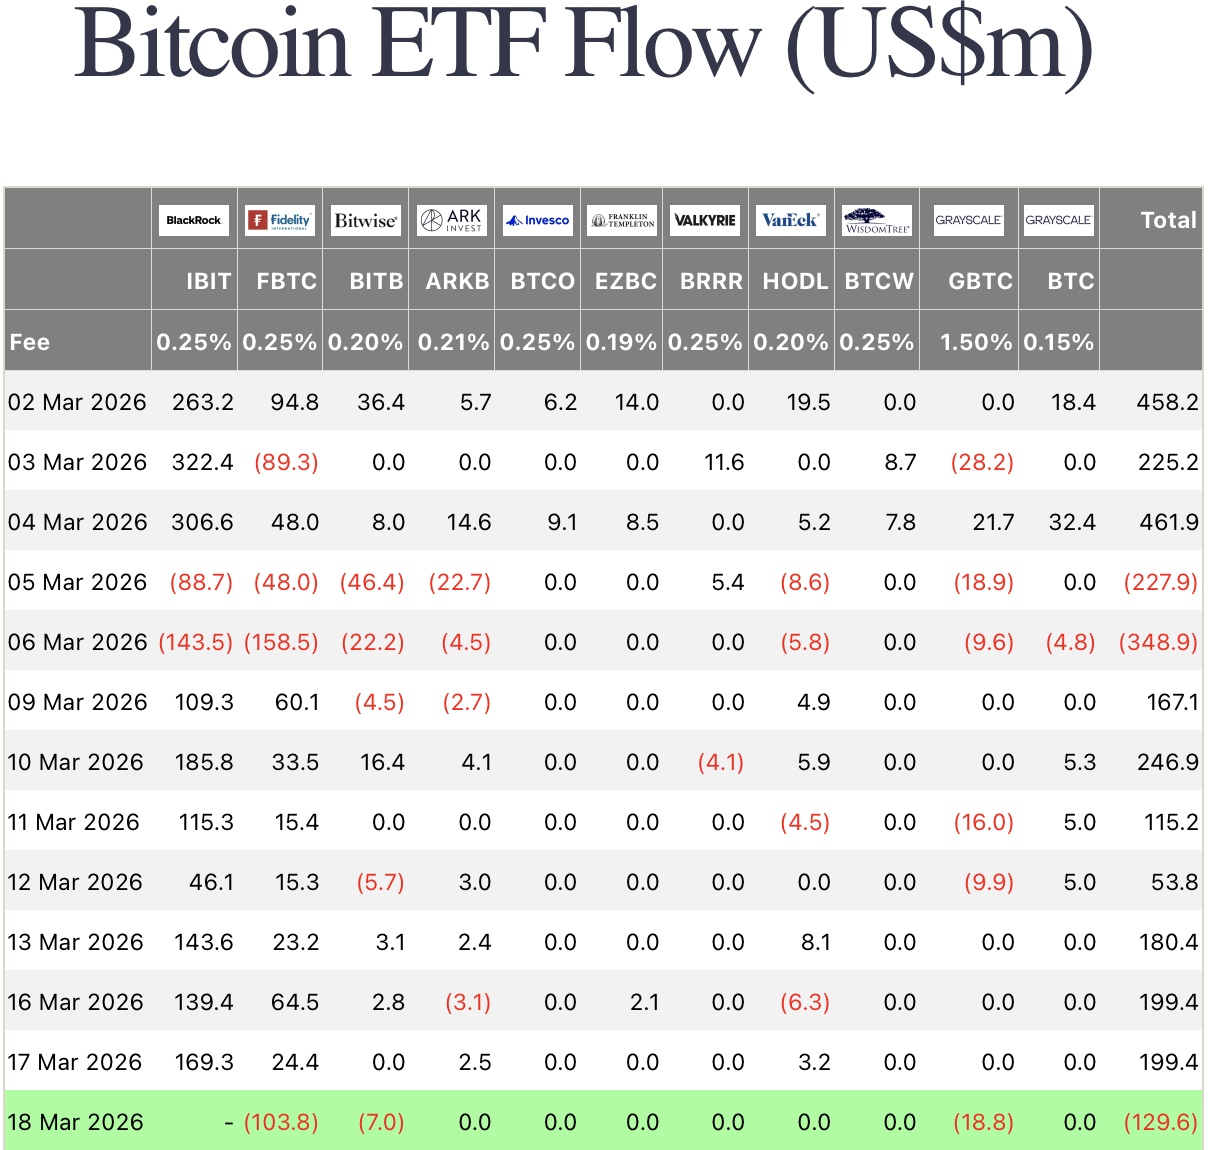The height and width of the screenshot is (1150, 1208).
Task: Click the WisdomTree logo
Action: point(877,220)
